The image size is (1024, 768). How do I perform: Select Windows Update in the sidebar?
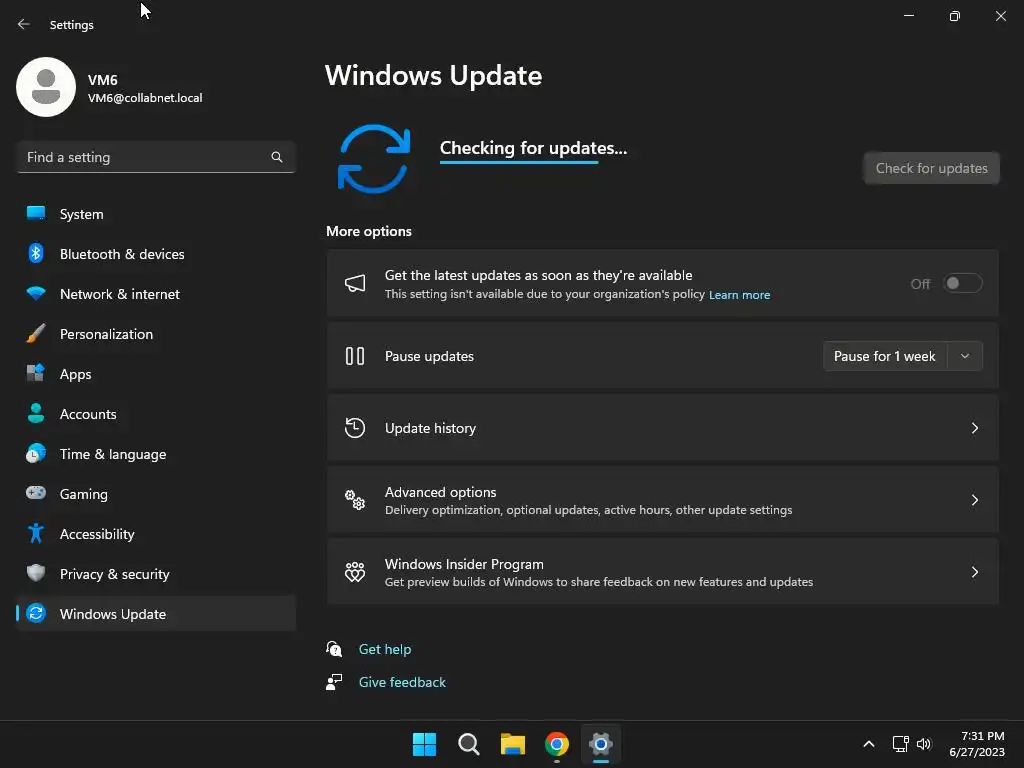(x=155, y=613)
